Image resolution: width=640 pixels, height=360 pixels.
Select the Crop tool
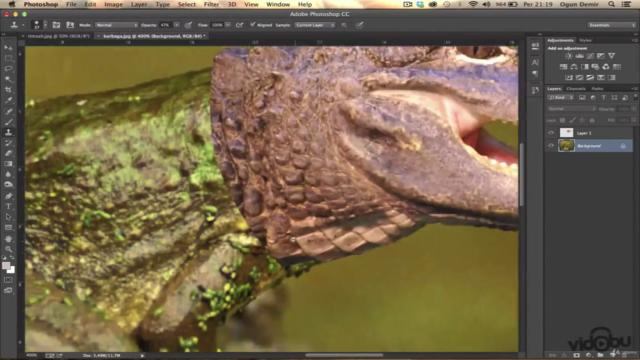pyautogui.click(x=8, y=90)
